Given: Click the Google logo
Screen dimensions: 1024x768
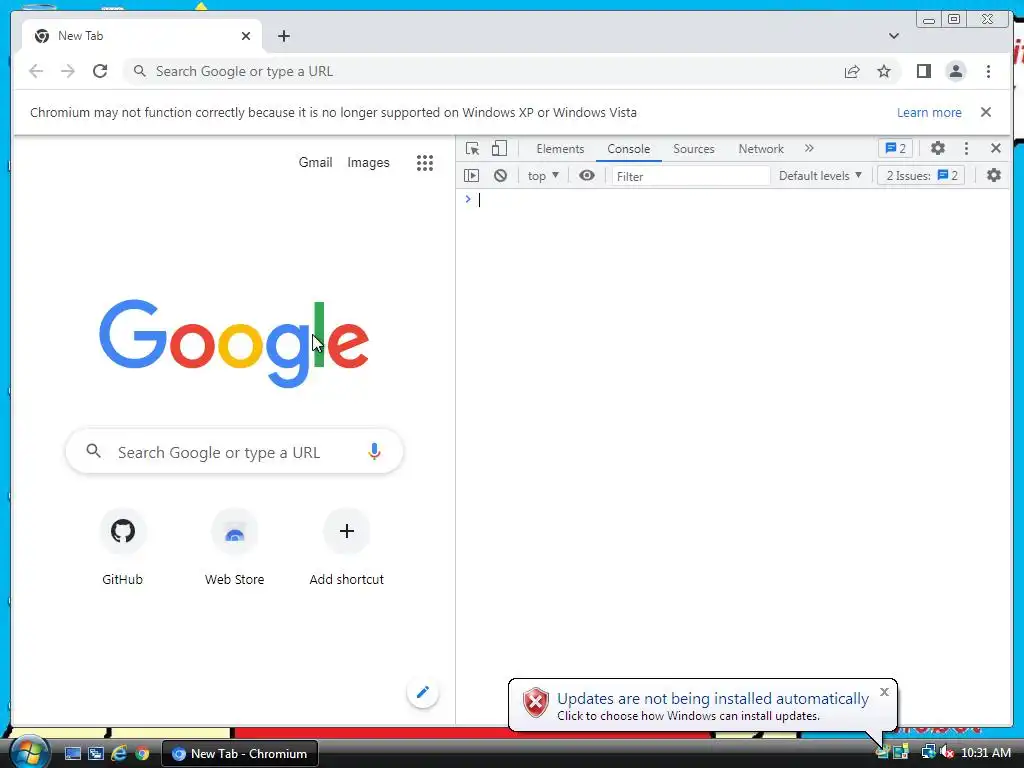Looking at the screenshot, I should pyautogui.click(x=234, y=344).
